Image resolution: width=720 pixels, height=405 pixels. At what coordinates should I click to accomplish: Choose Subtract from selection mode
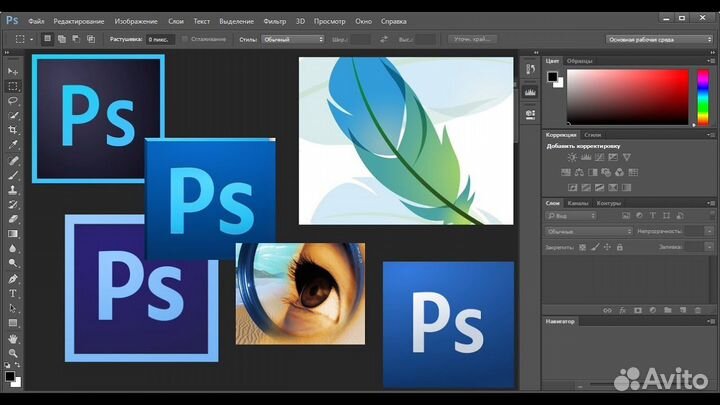point(76,39)
